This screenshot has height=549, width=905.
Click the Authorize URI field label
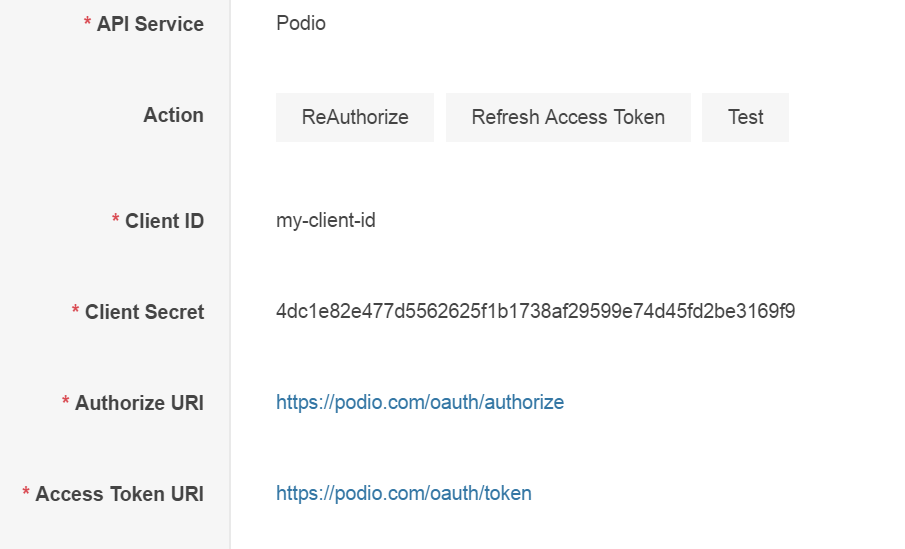pos(139,403)
